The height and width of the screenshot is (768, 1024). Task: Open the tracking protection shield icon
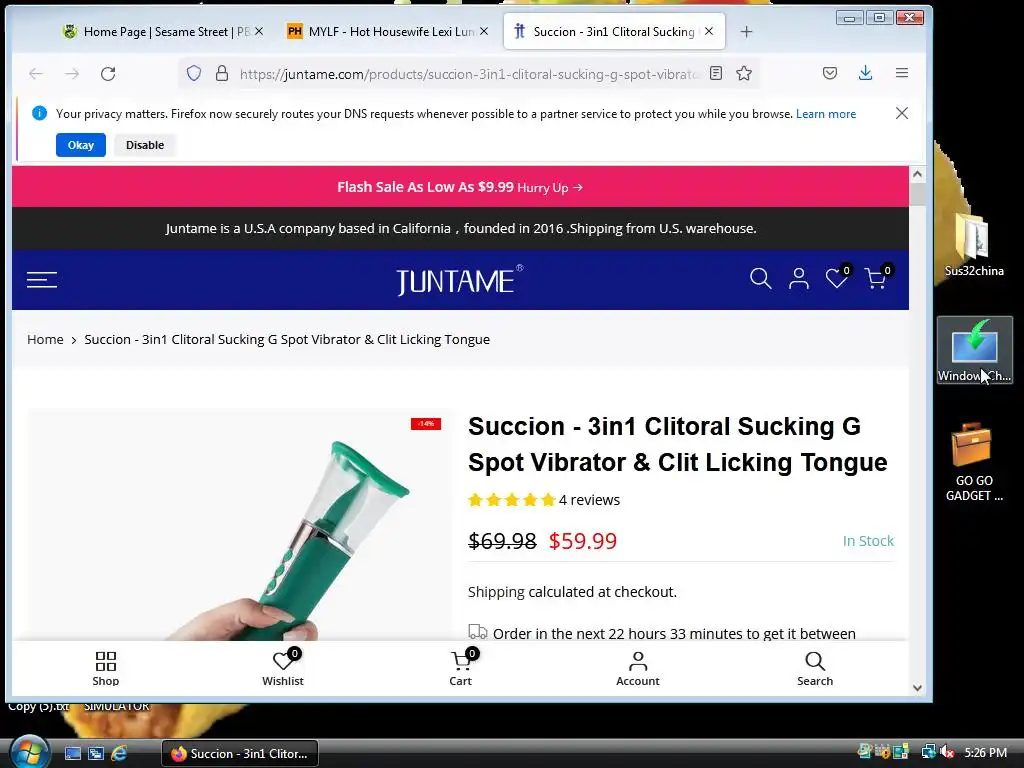pos(194,73)
